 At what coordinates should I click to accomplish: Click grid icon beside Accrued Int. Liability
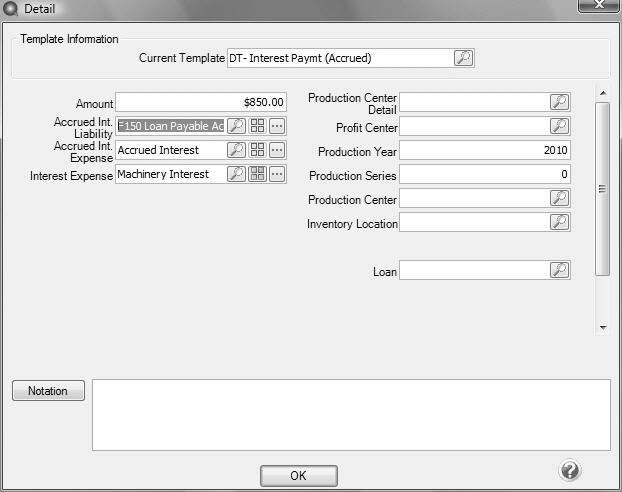click(x=257, y=126)
